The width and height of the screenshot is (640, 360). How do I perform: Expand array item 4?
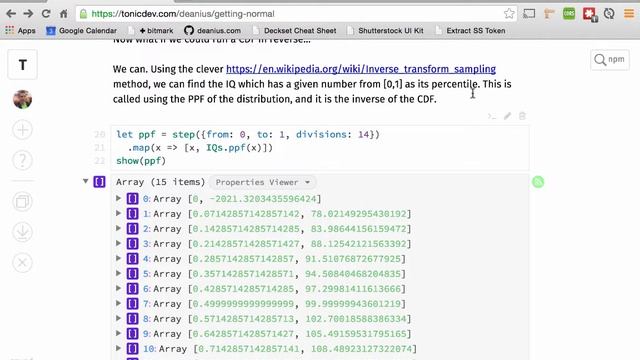point(118,258)
